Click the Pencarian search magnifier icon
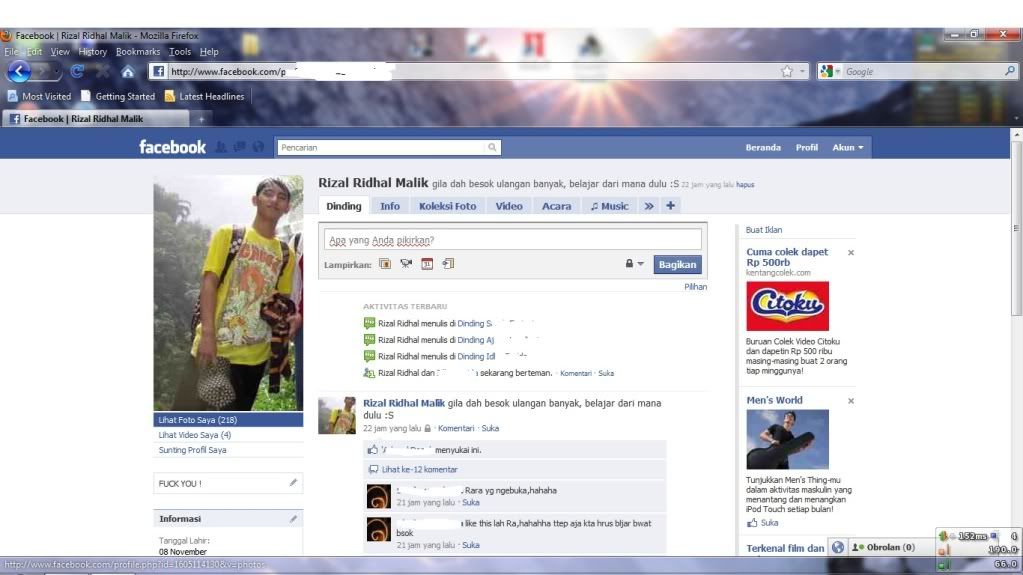The height and width of the screenshot is (575, 1023). (x=492, y=148)
